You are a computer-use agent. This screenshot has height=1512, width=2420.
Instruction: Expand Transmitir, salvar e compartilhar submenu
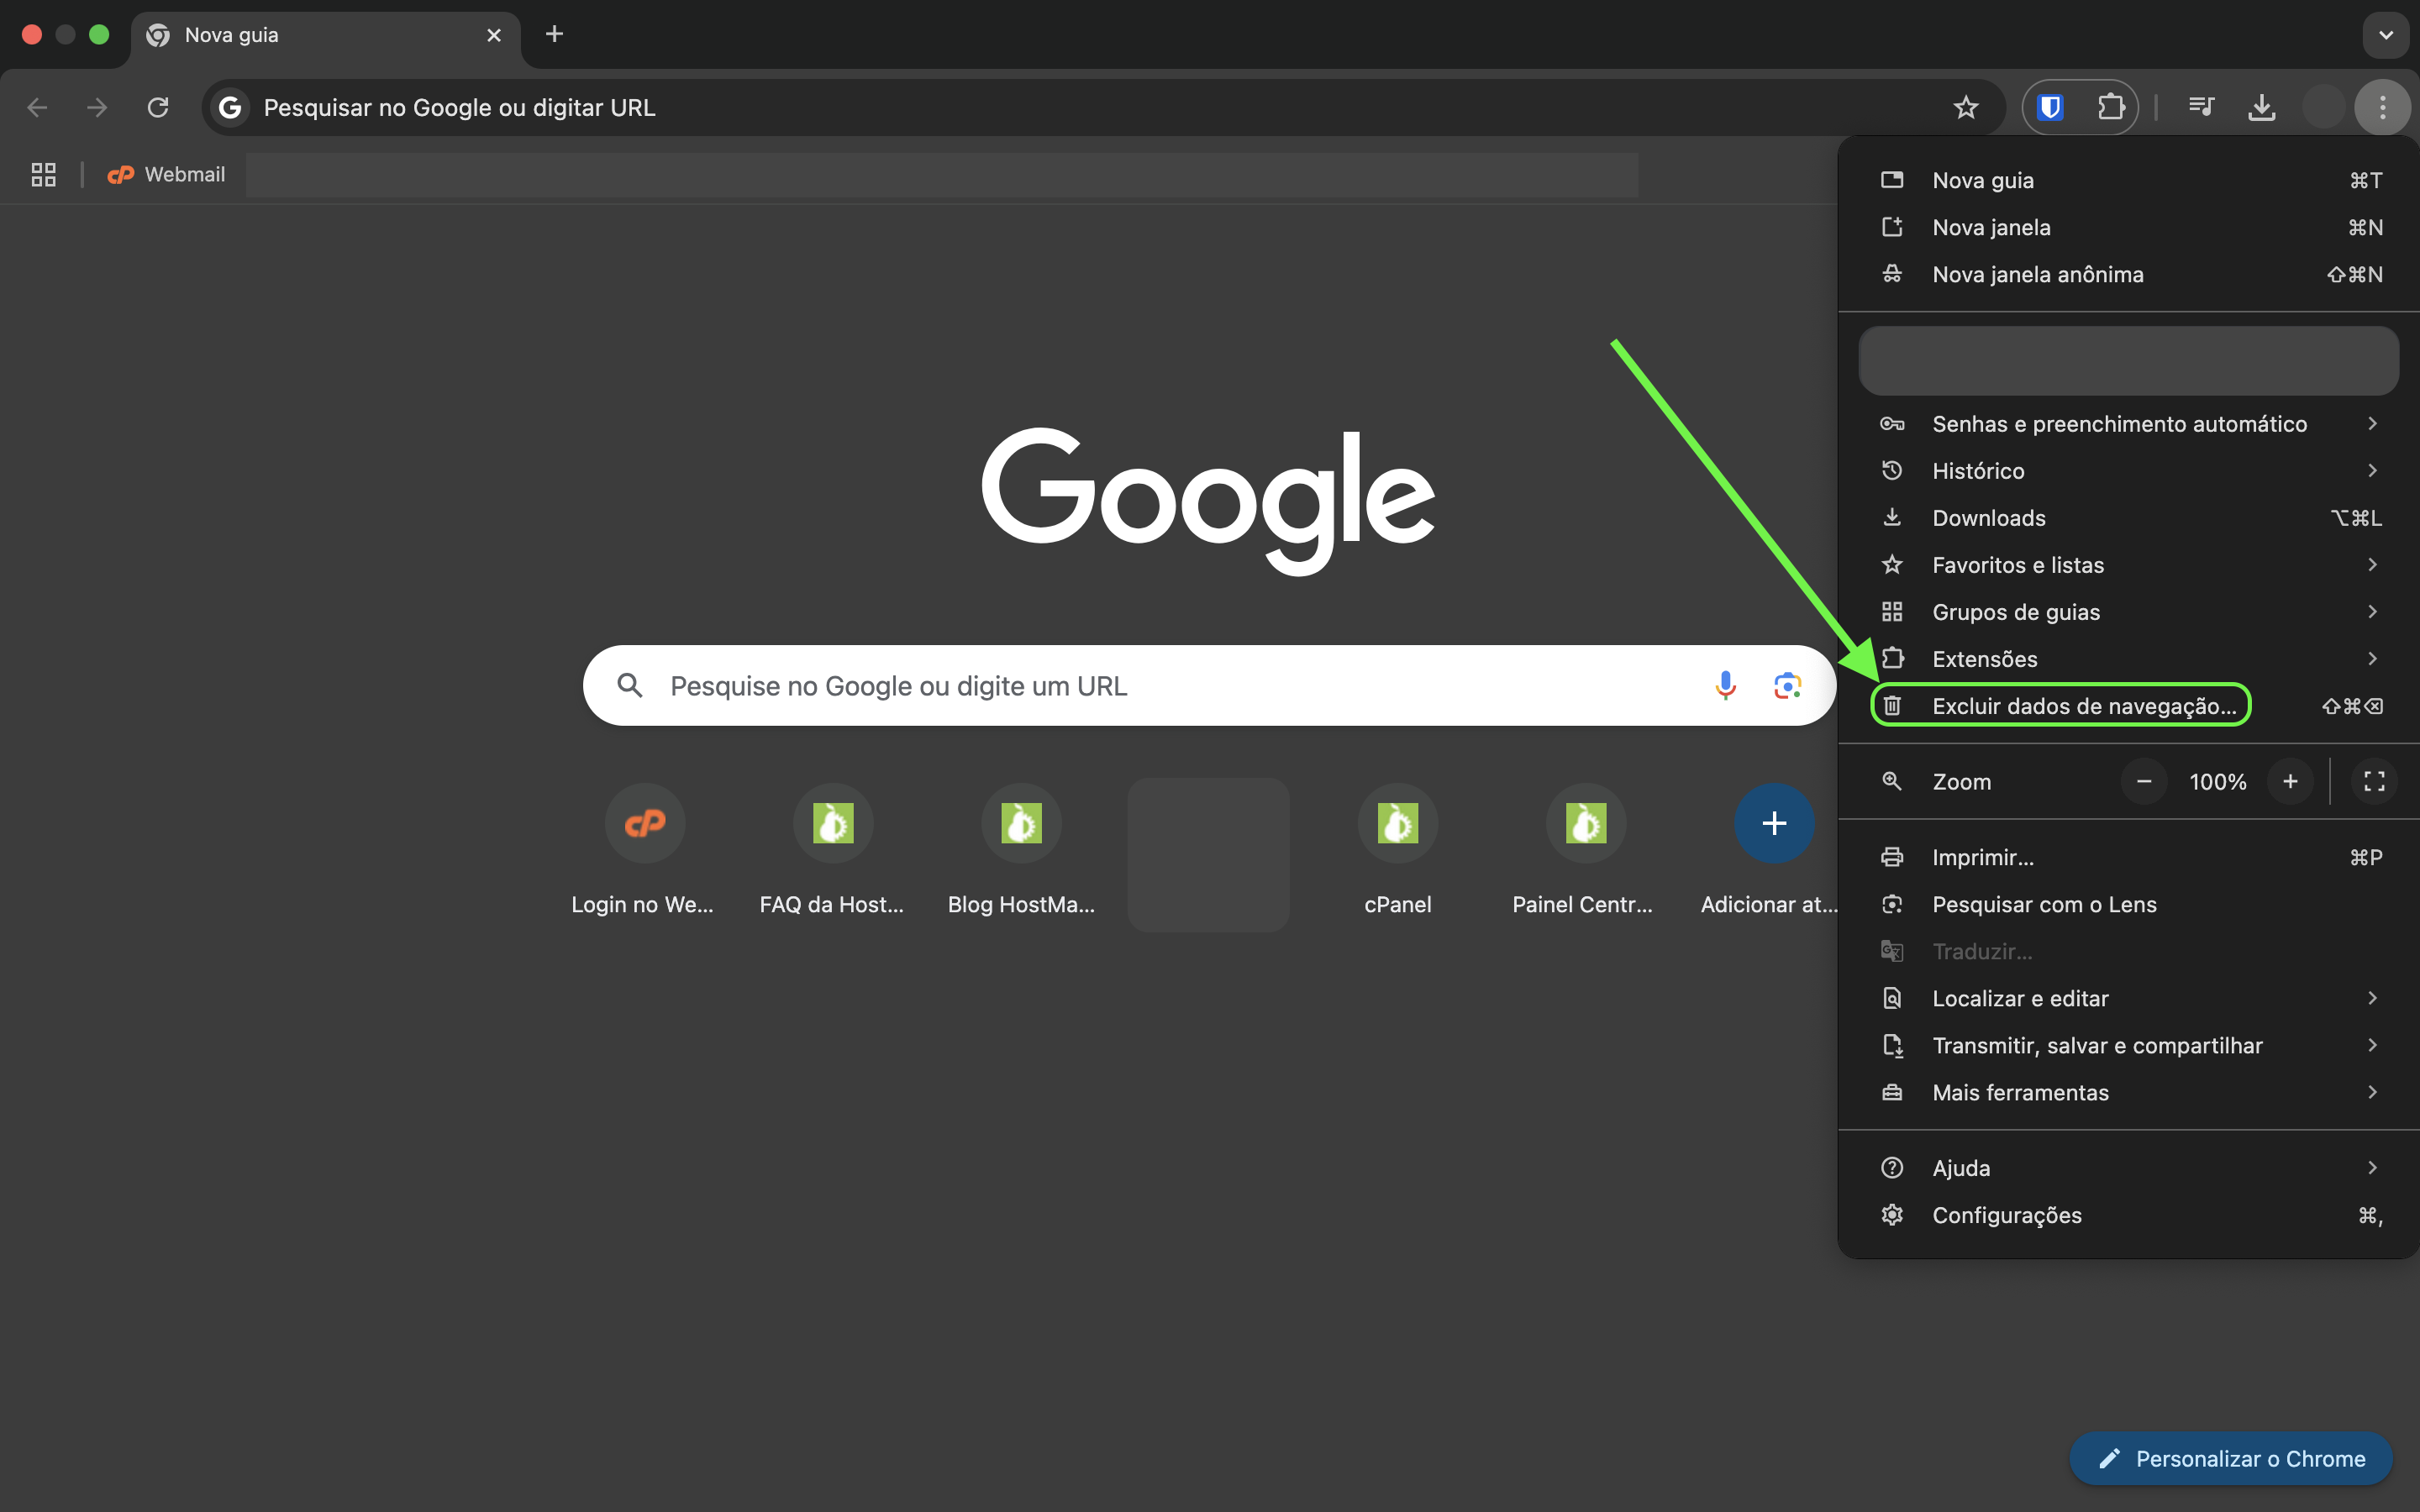click(2128, 1045)
